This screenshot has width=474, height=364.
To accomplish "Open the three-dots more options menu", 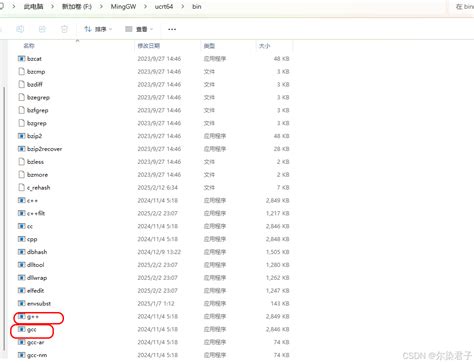I will (172, 29).
